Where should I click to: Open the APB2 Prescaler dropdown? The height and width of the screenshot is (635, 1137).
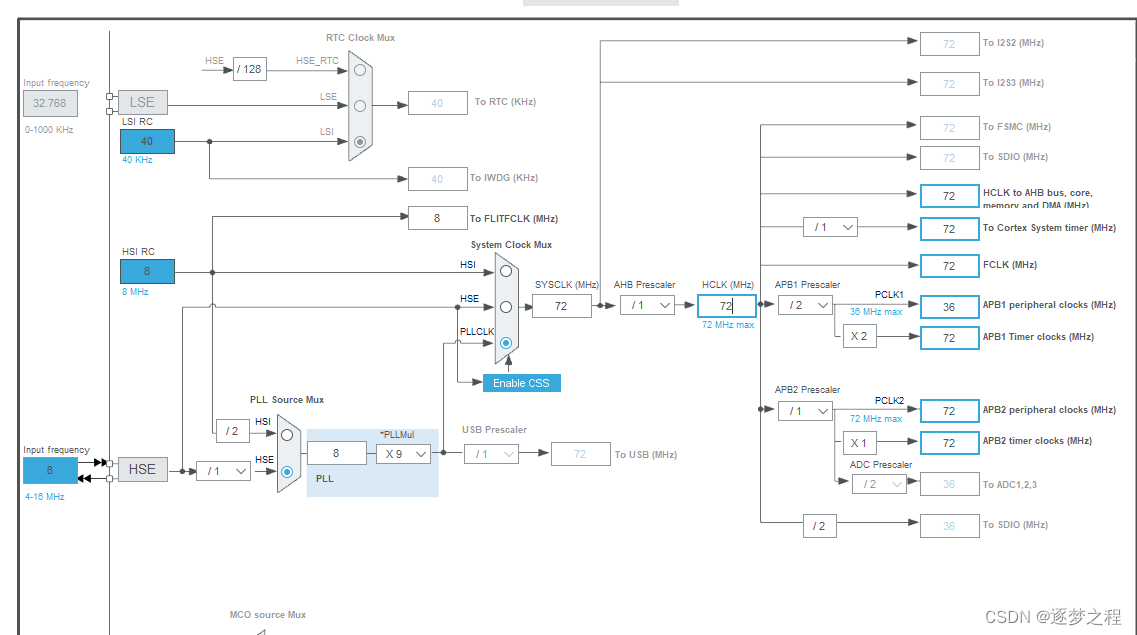tap(805, 411)
